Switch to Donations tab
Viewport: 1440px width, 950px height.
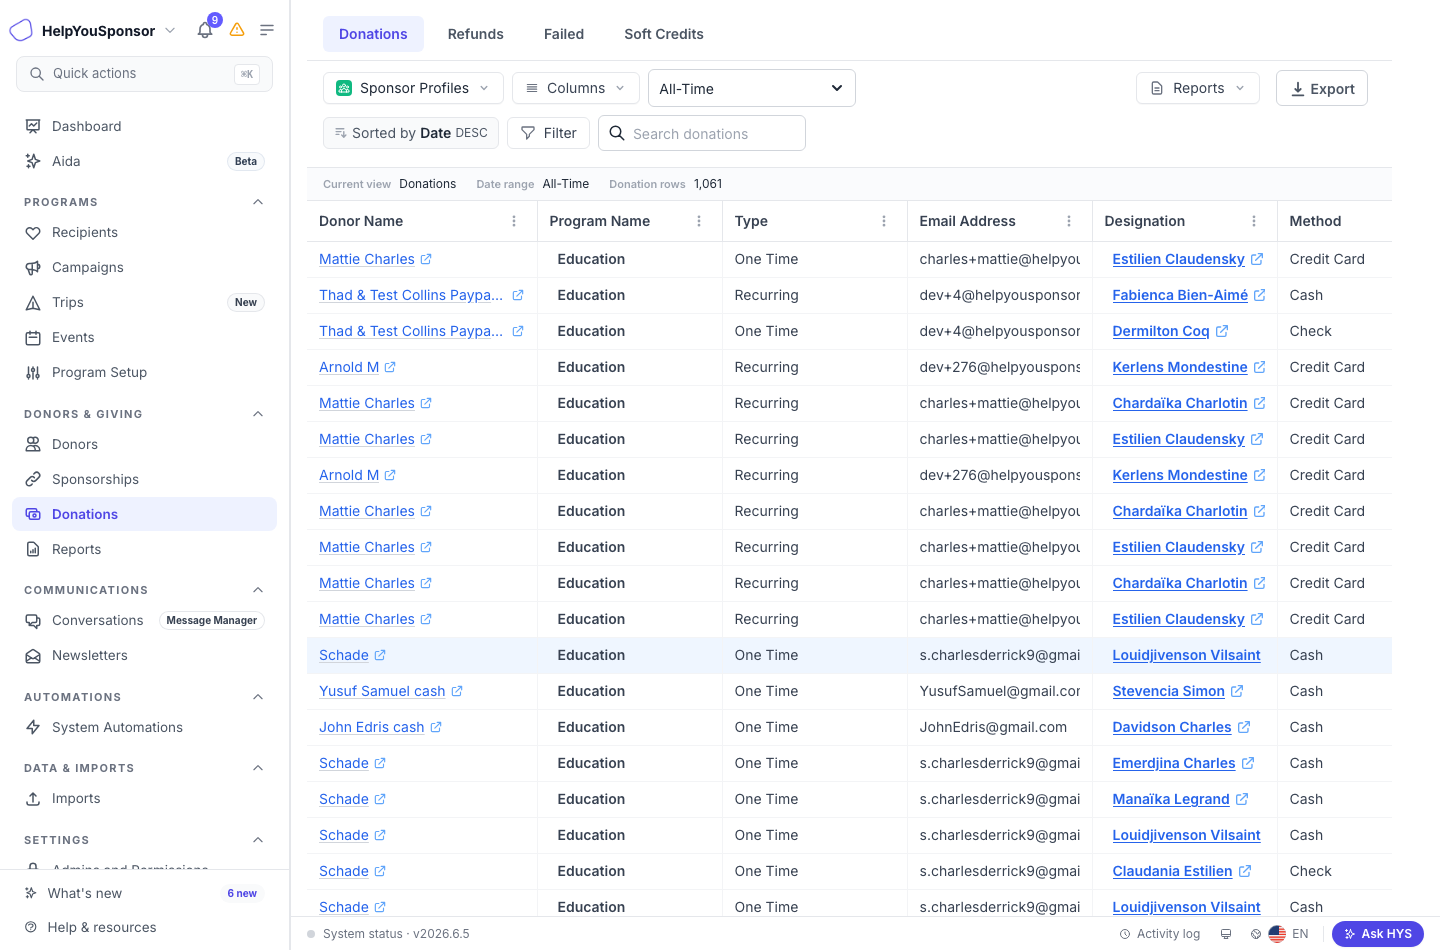pos(373,34)
